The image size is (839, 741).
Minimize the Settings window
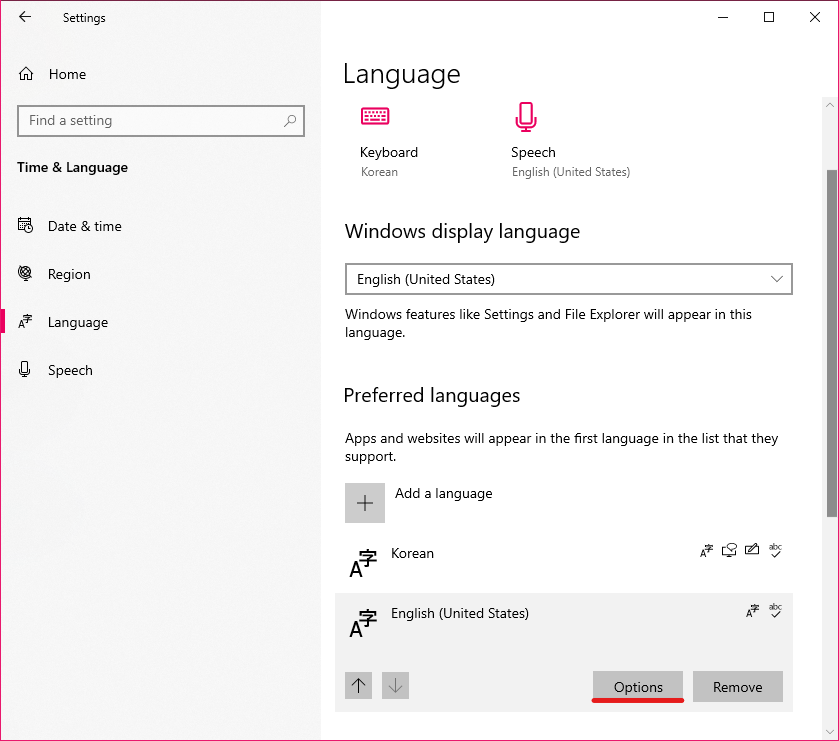(723, 17)
